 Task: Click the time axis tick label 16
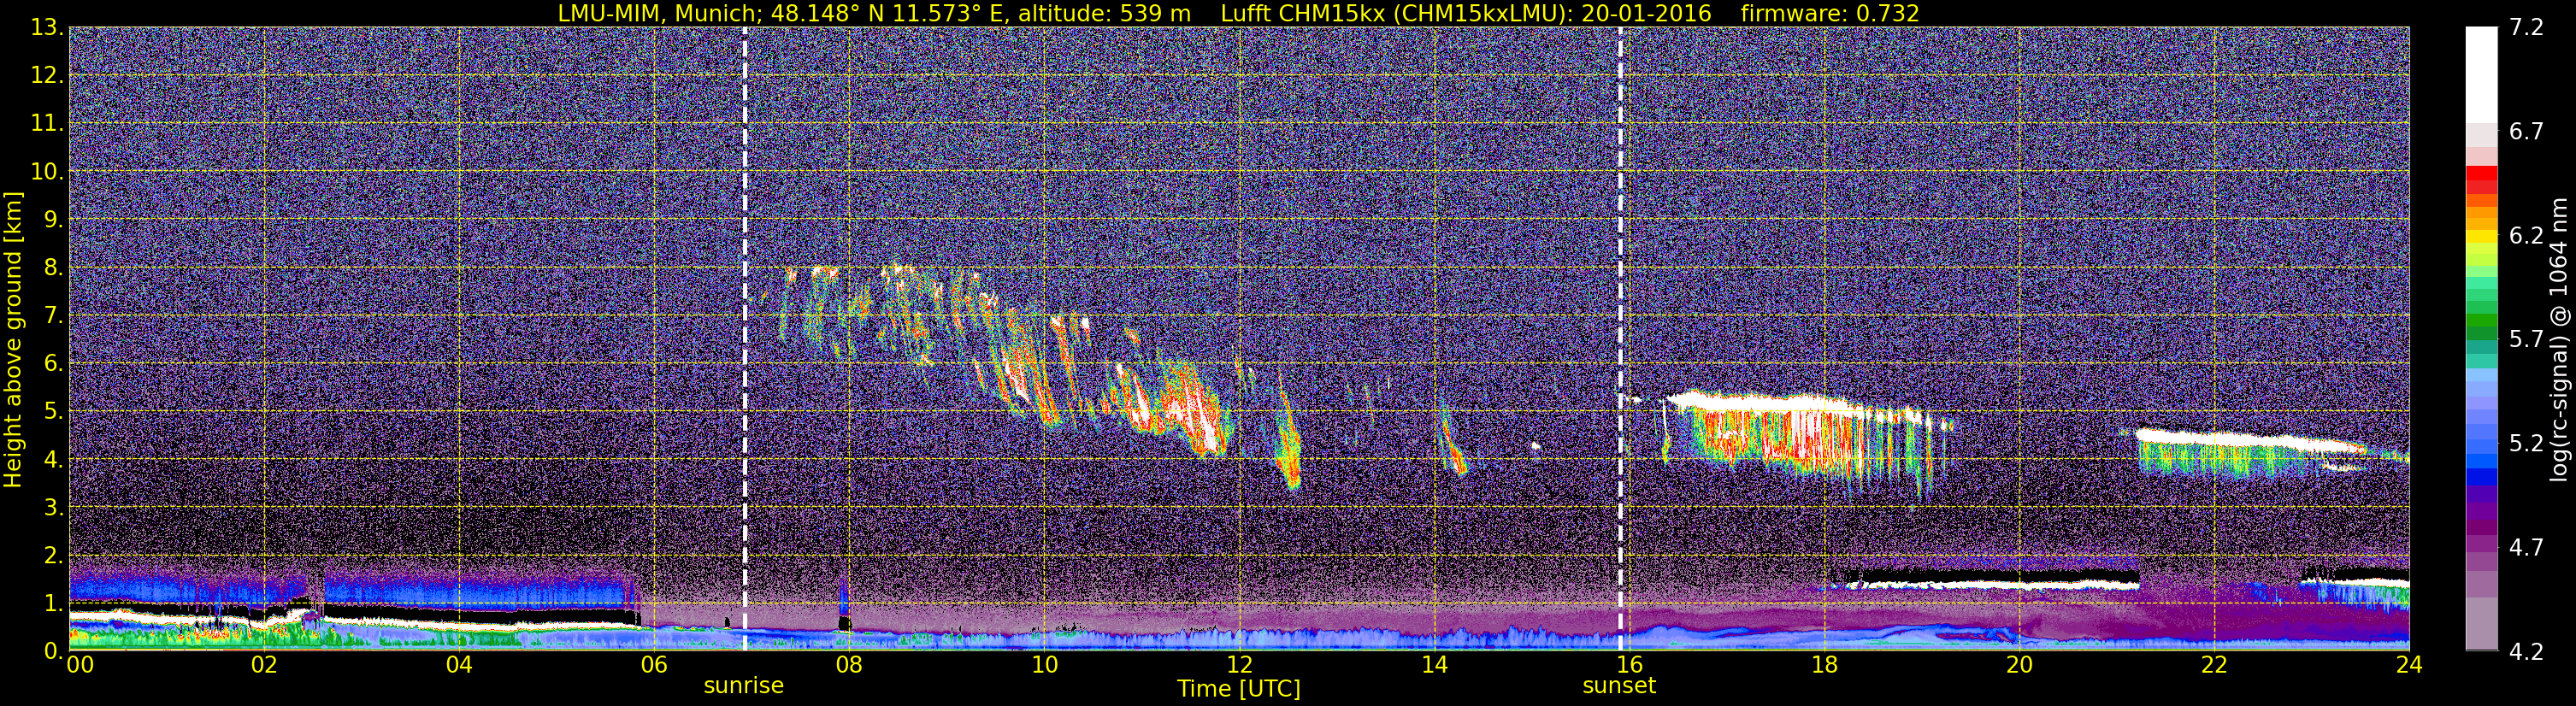pos(1629,666)
